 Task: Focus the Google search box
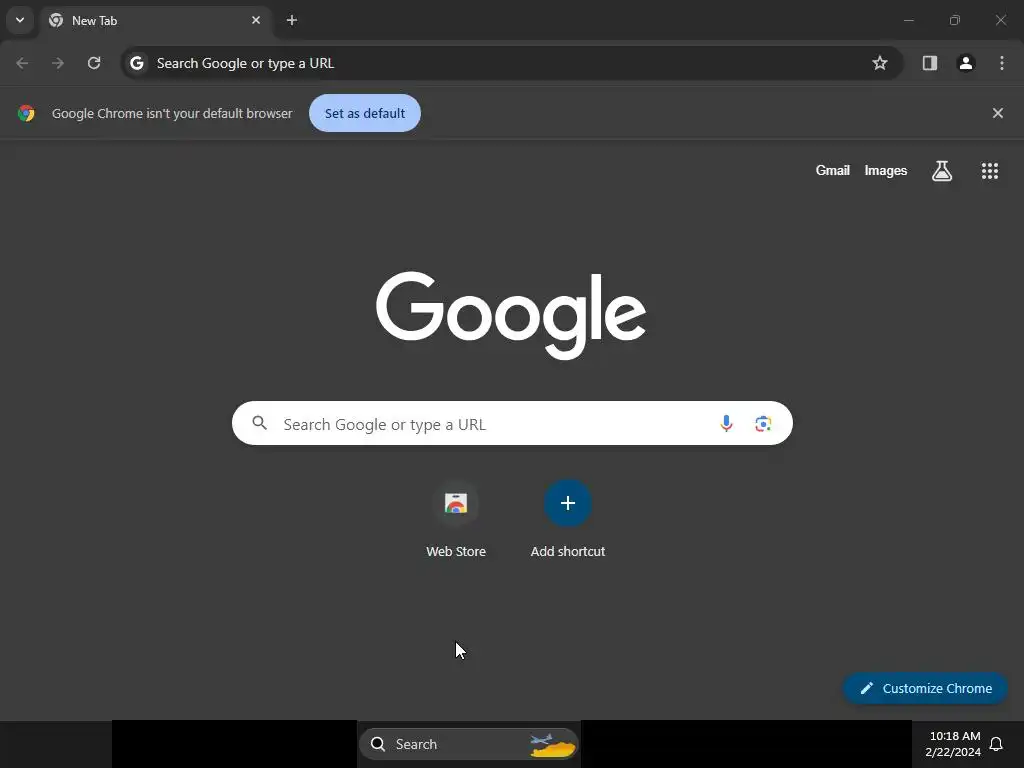(512, 423)
